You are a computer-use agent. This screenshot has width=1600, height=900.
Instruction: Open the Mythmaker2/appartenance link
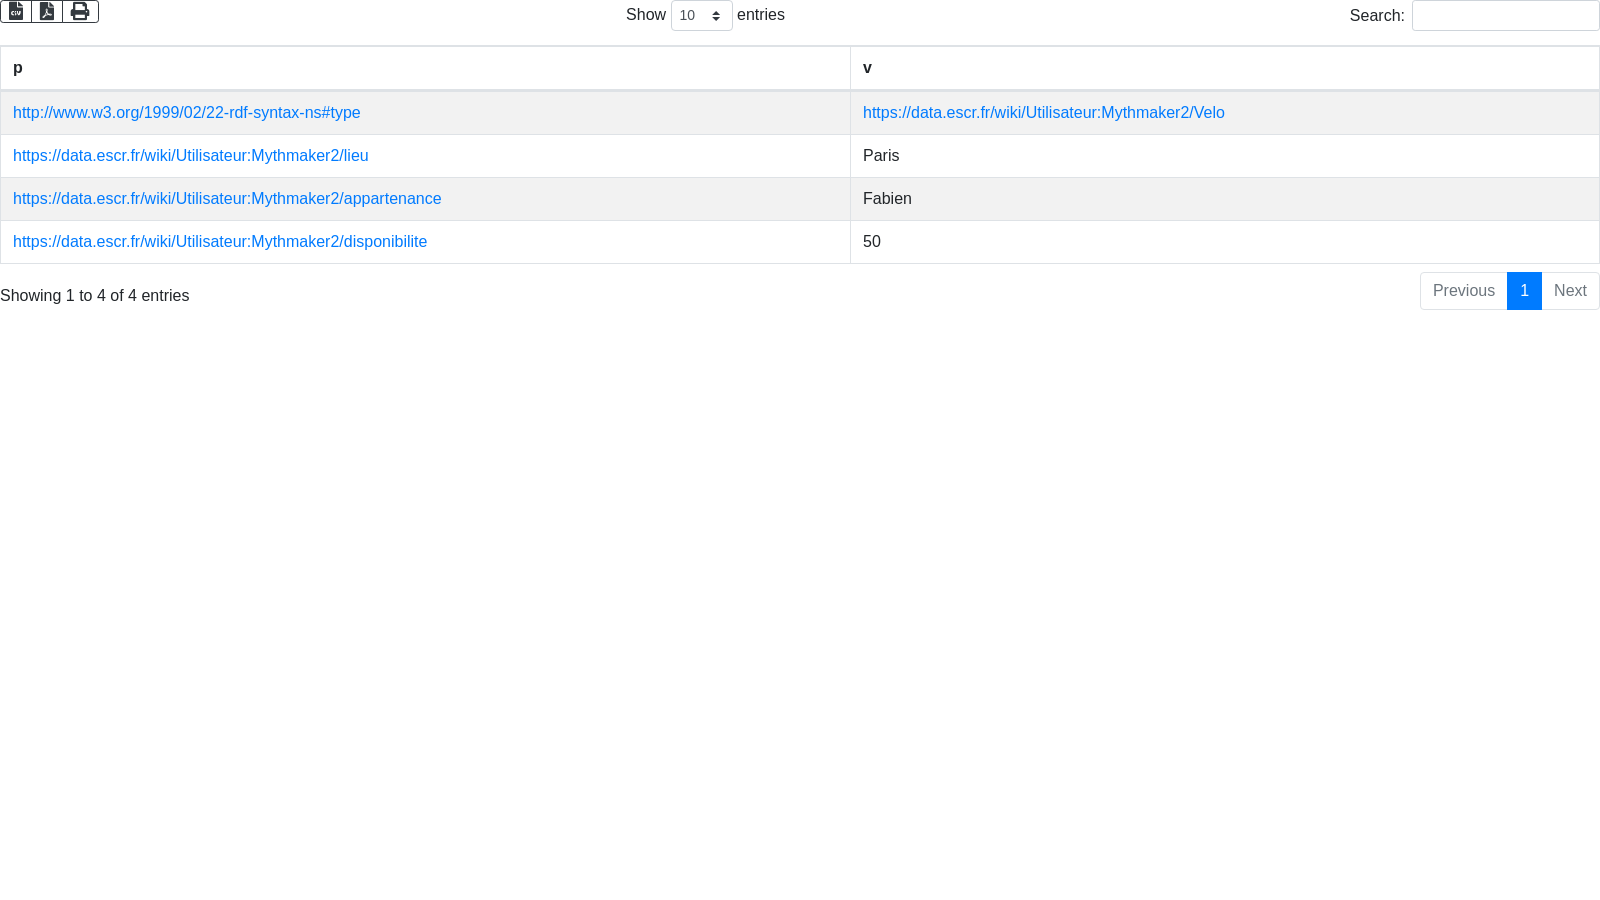coord(227,199)
